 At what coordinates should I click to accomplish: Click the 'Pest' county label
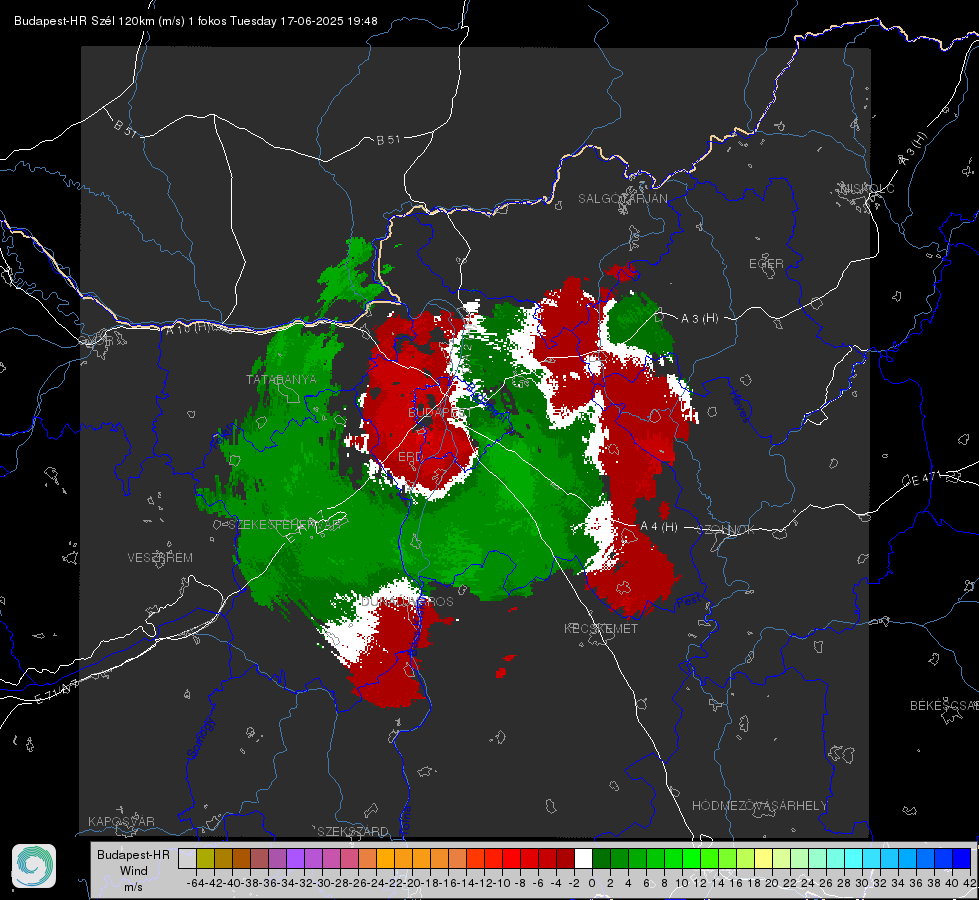pos(690,602)
